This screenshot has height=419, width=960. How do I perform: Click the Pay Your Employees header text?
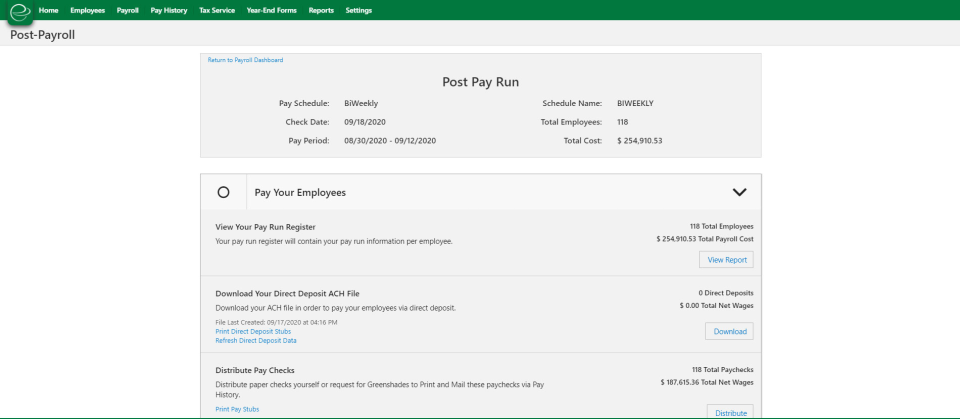[x=300, y=192]
